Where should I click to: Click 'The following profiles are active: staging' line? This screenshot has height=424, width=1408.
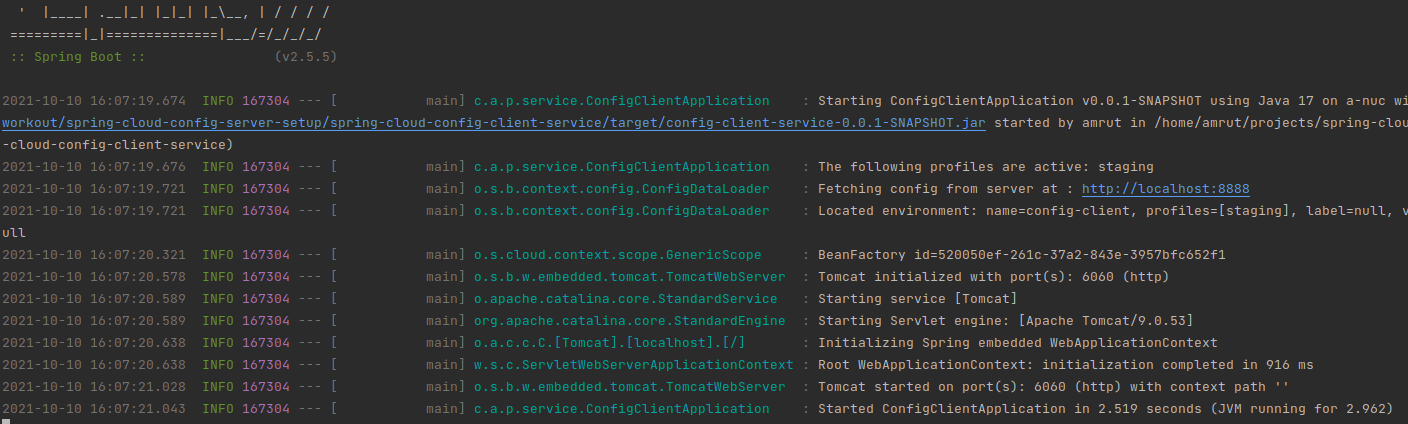(986, 167)
